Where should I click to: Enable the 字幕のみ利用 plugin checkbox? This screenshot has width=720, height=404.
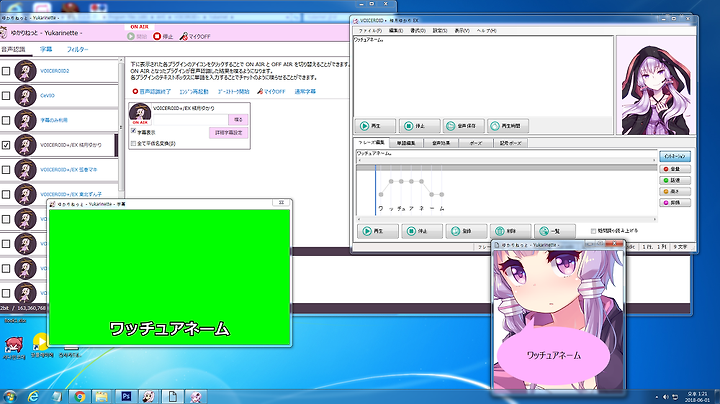pyautogui.click(x=6, y=120)
